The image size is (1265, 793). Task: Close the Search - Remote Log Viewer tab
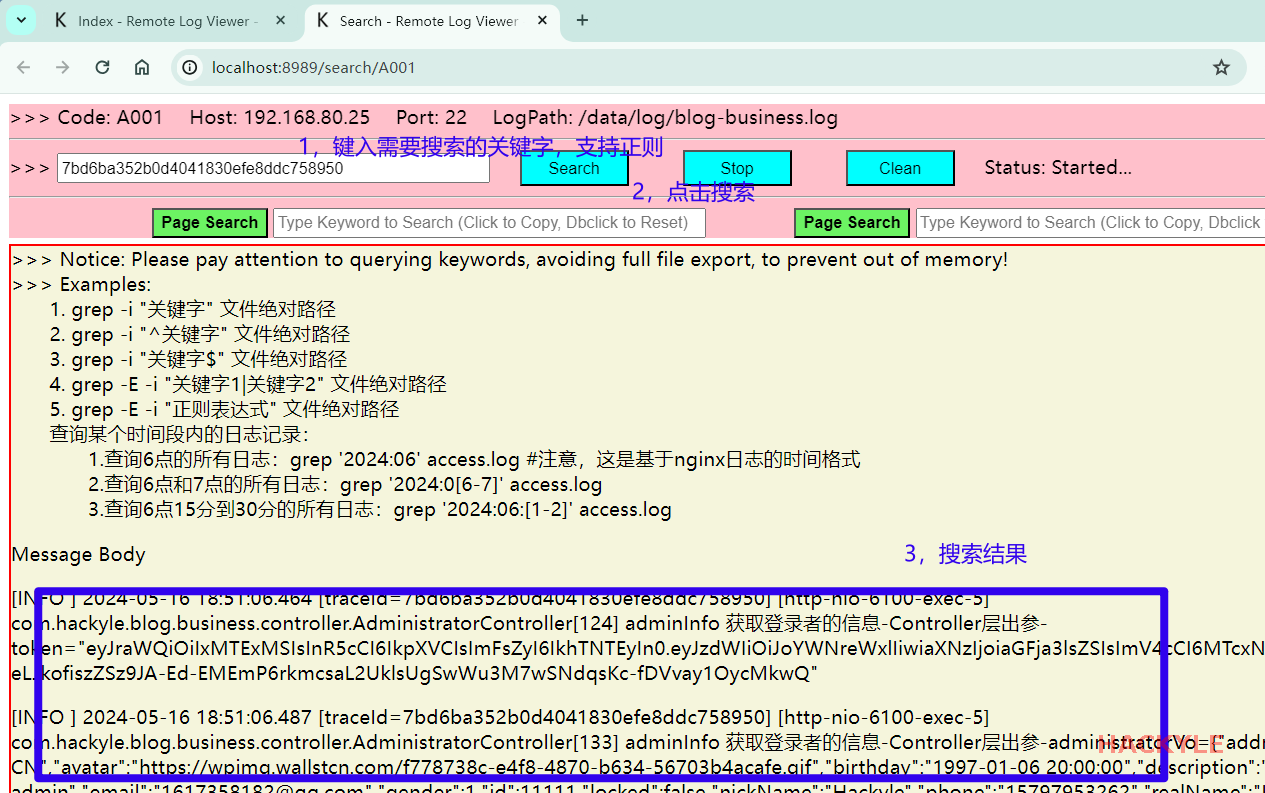point(542,20)
